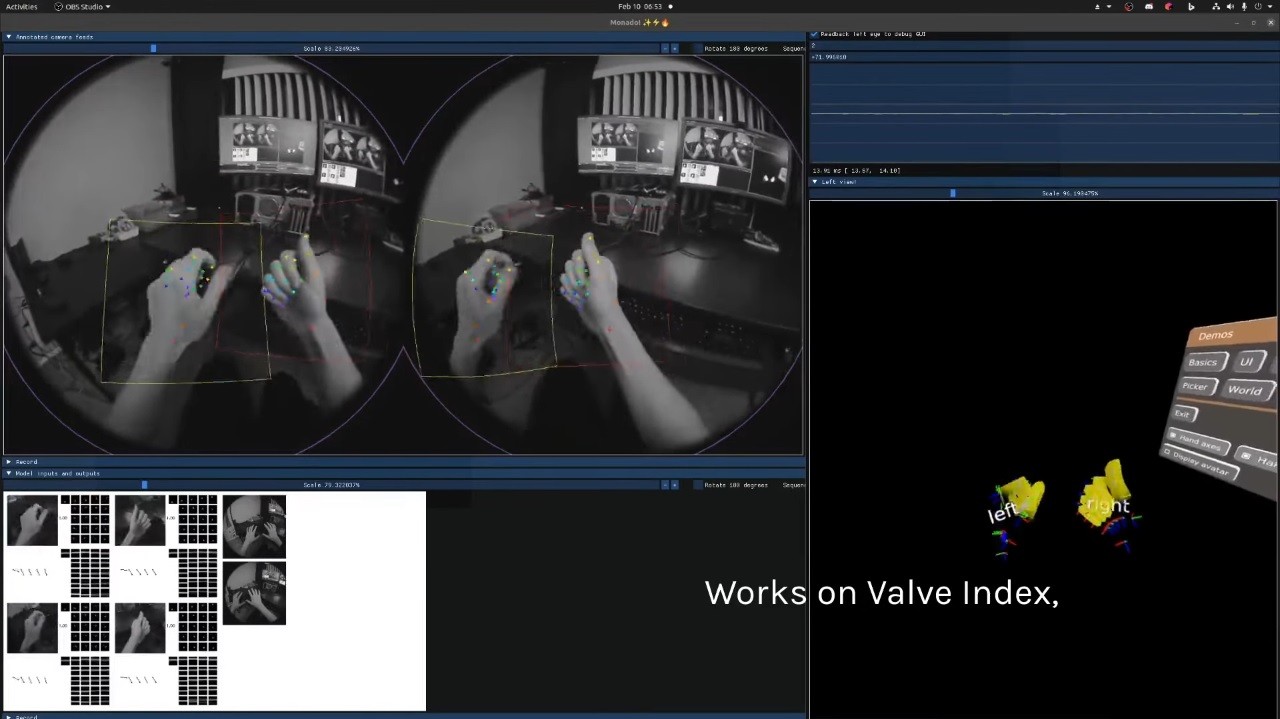1280x719 pixels.
Task: Click the red recording tray icon
Action: pyautogui.click(x=1168, y=7)
